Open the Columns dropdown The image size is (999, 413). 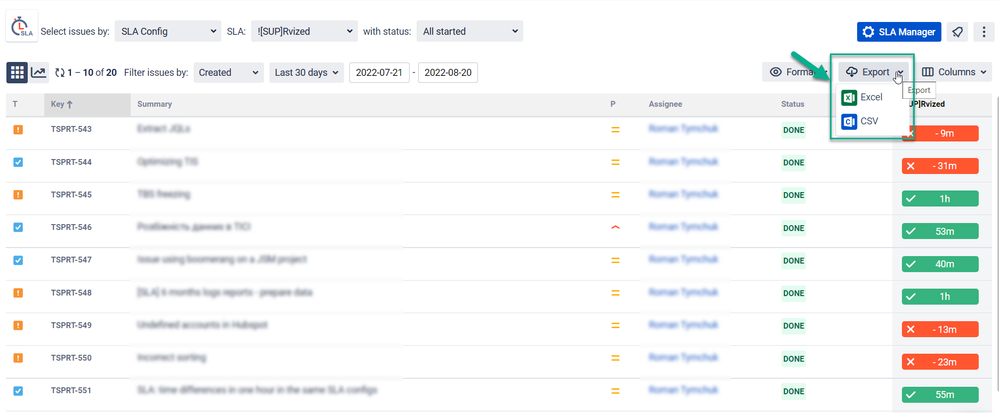pyautogui.click(x=954, y=72)
